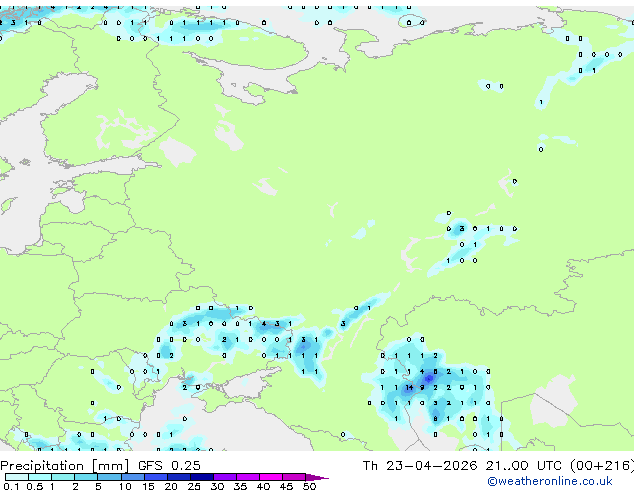The image size is (634, 490).
Task: Click the forecast offset '(00+216)'
Action: tap(602, 466)
